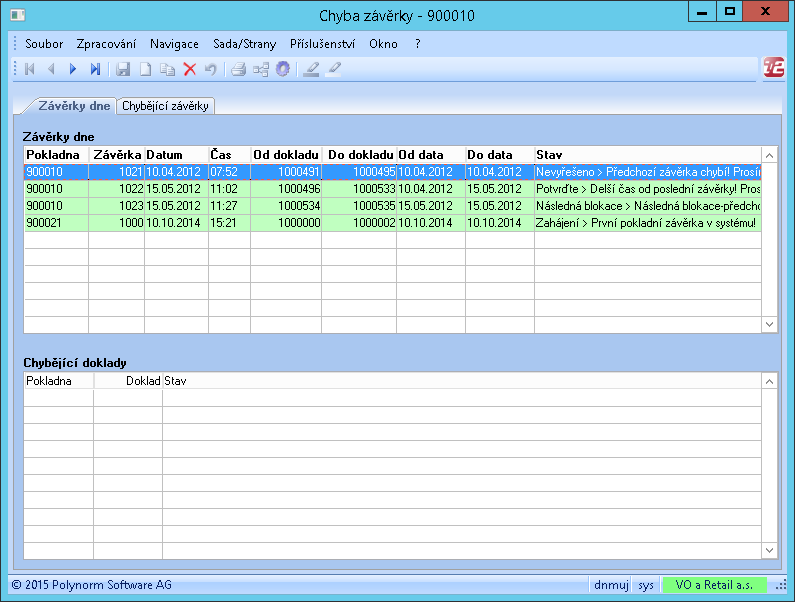Image resolution: width=795 pixels, height=602 pixels.
Task: Undo the last change
Action: (211, 69)
